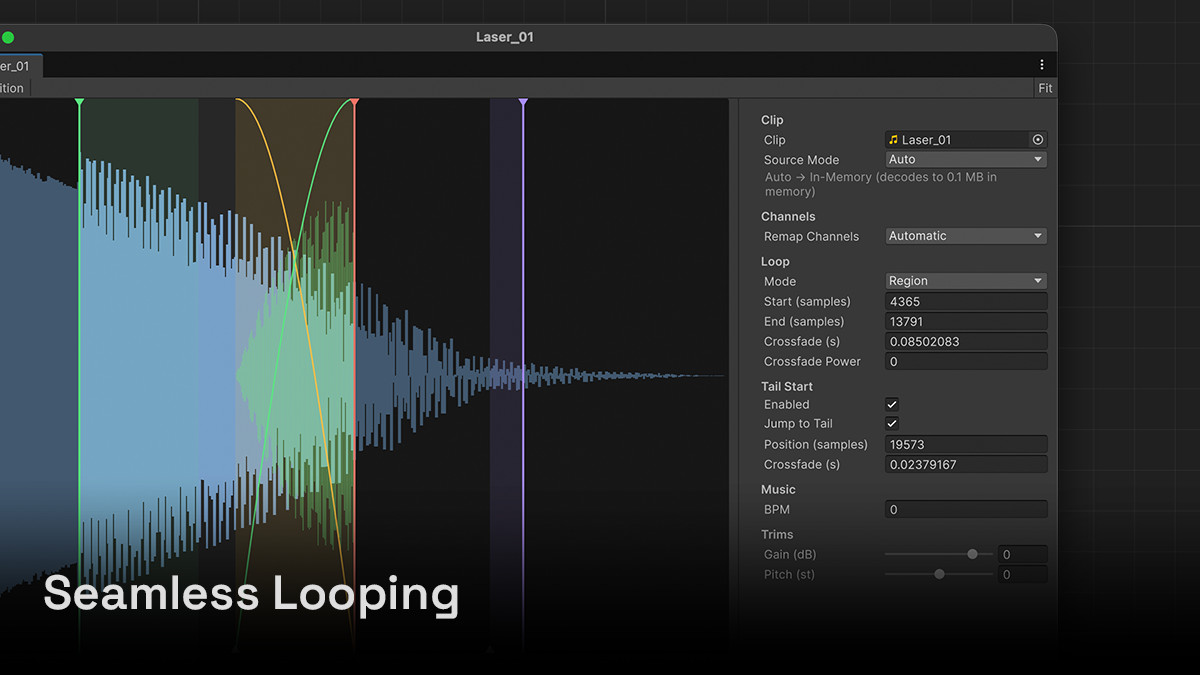Click the Pitch (st) slider handle
The width and height of the screenshot is (1200, 675).
click(x=939, y=574)
